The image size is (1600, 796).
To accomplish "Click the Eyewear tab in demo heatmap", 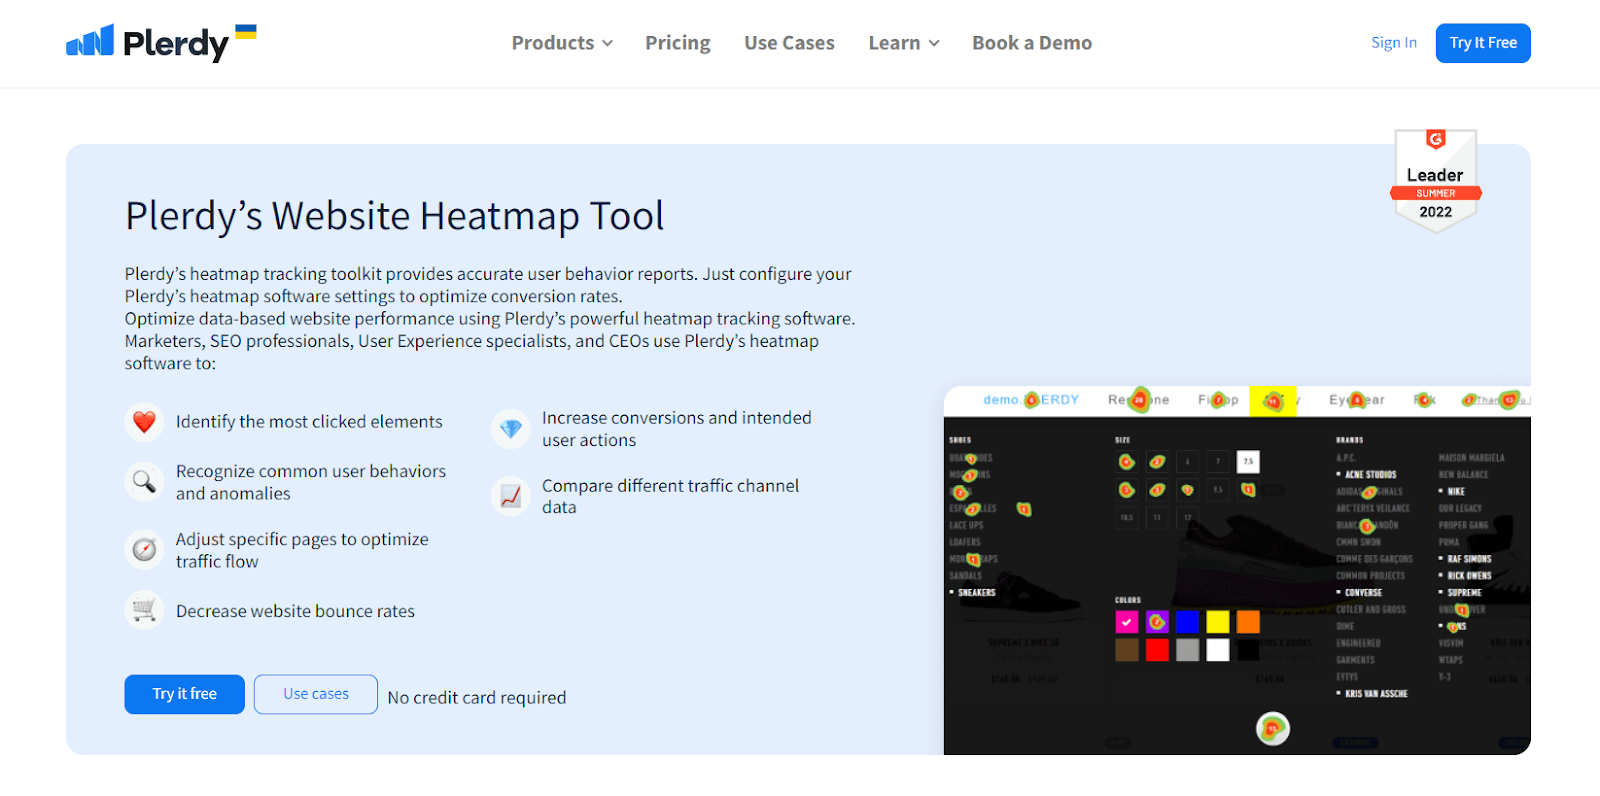I will point(1357,400).
